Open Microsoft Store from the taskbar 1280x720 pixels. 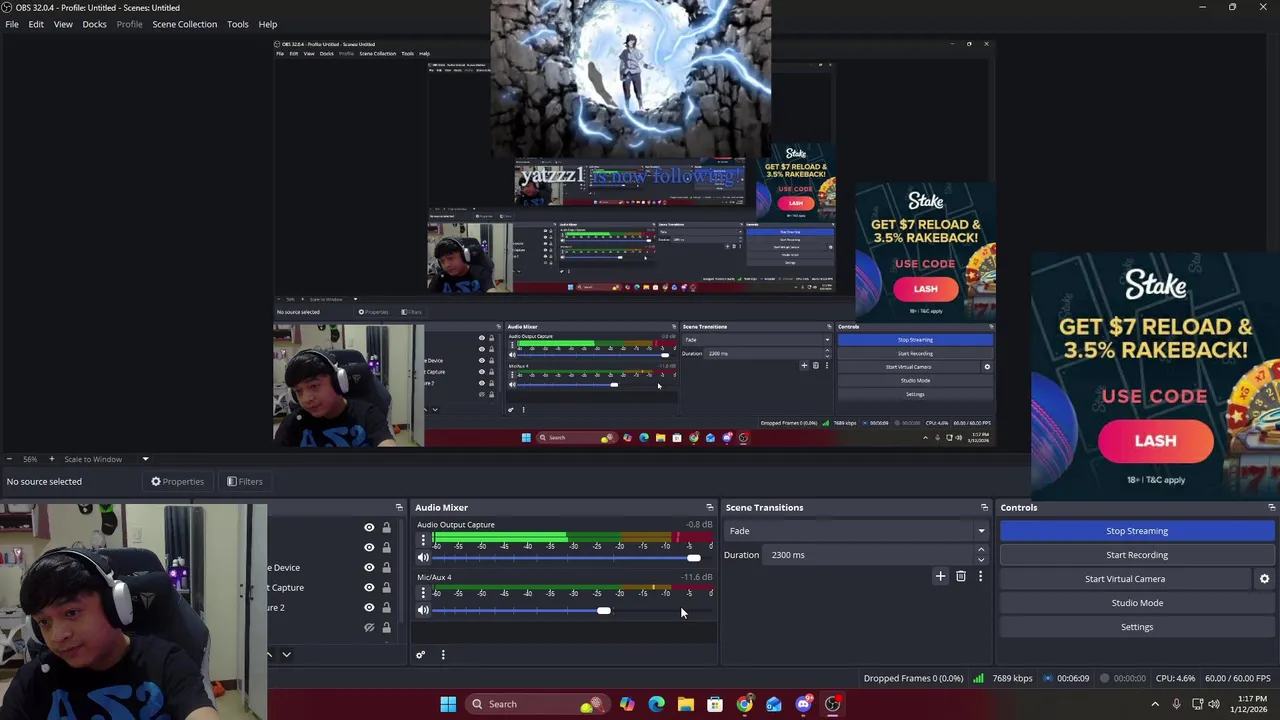715,704
